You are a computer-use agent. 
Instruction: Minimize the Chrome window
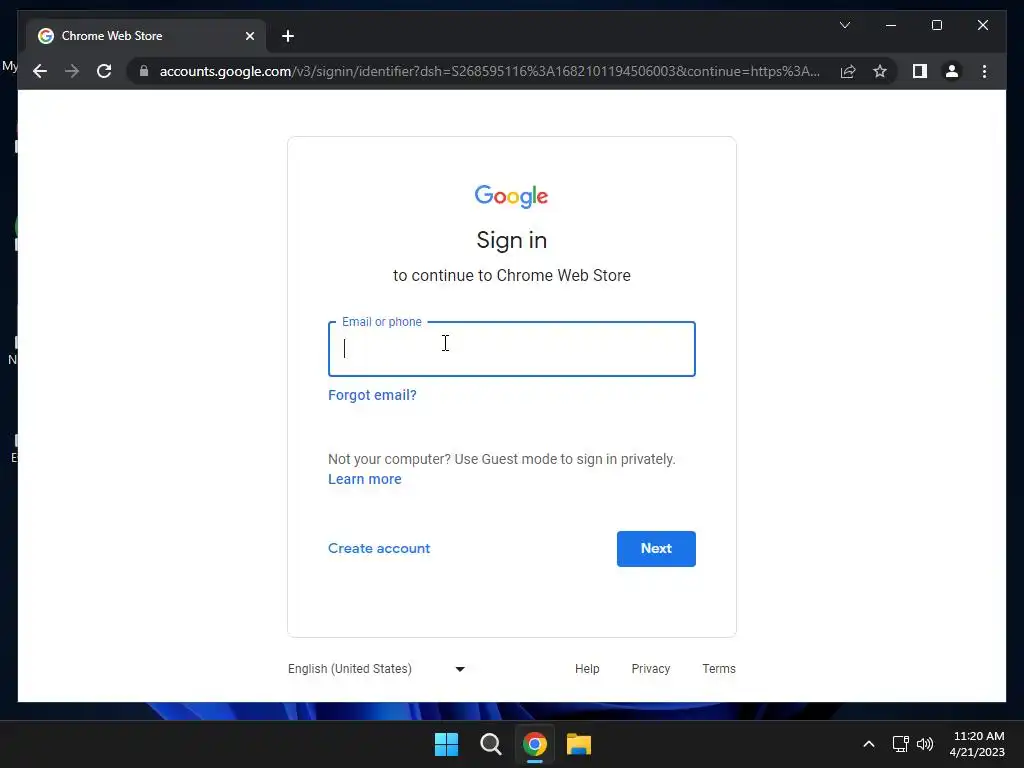click(x=891, y=25)
